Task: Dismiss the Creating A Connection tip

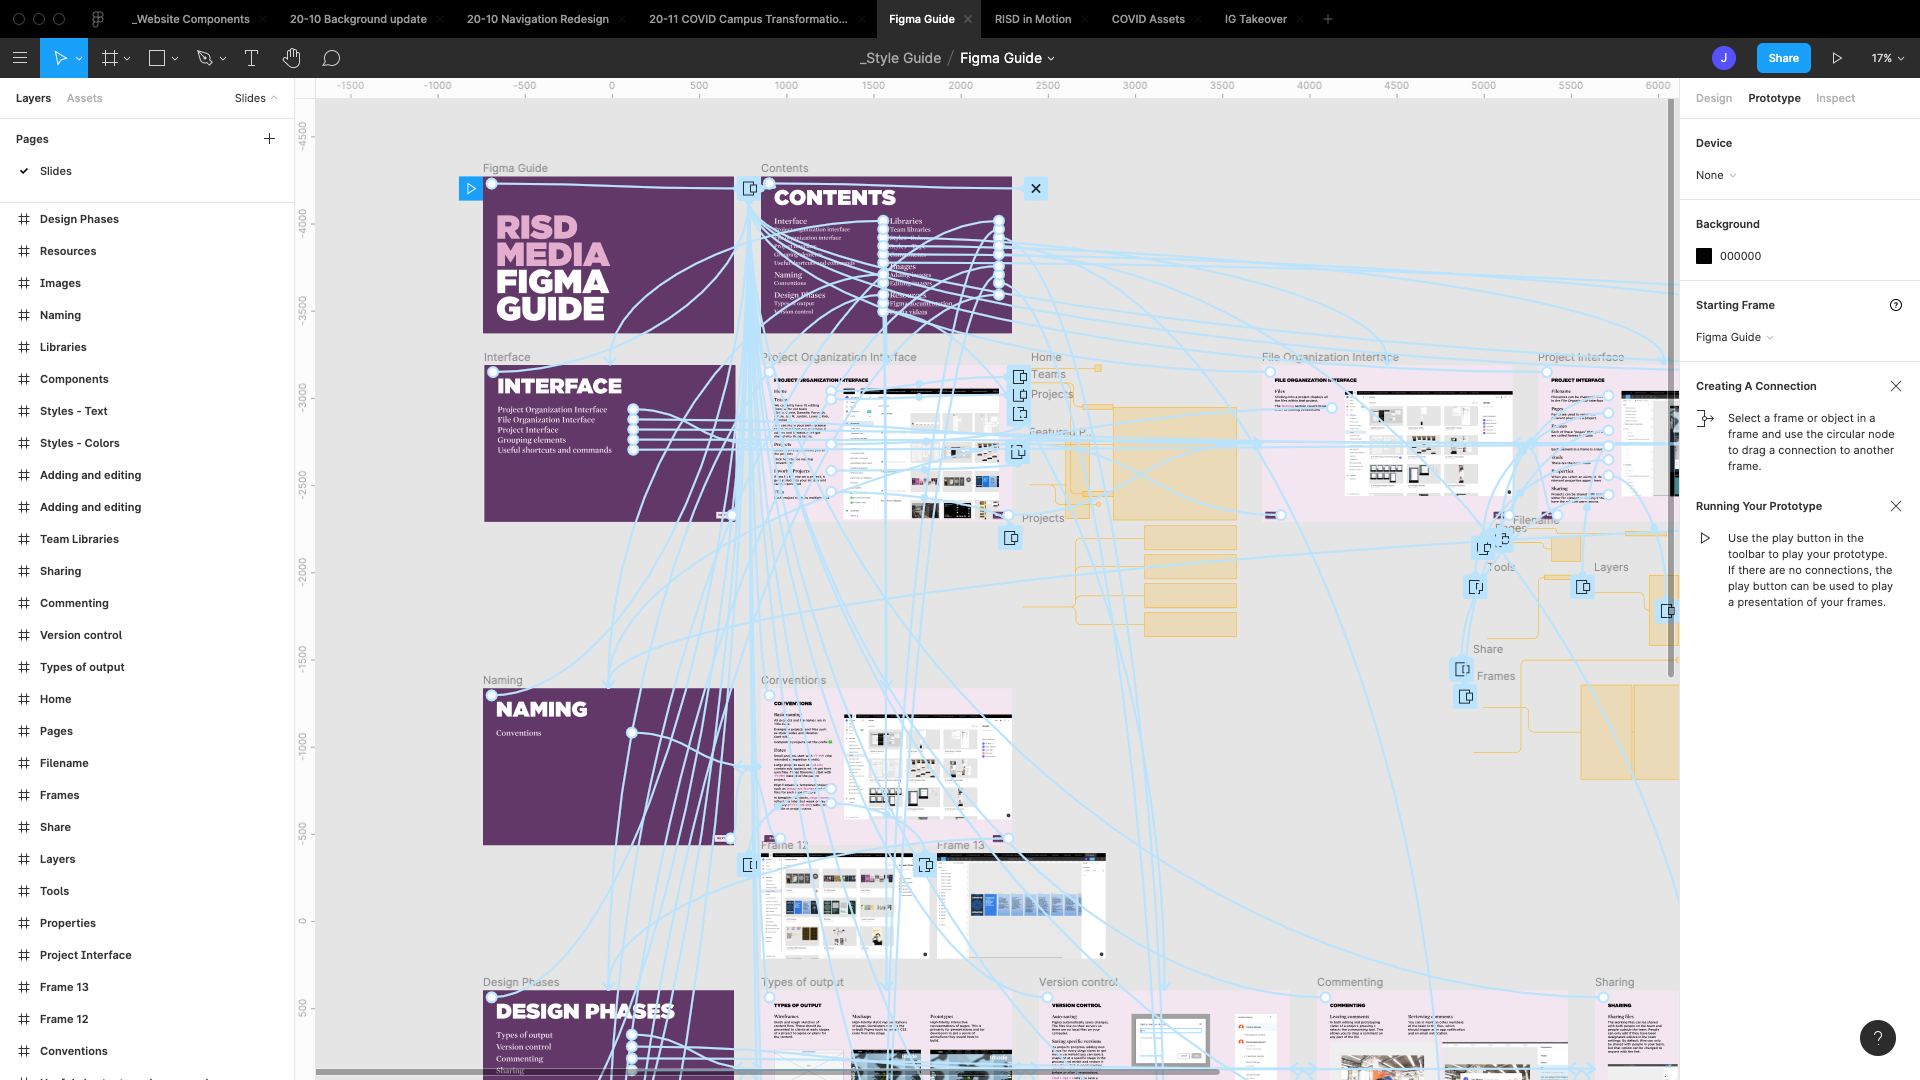Action: [1895, 386]
